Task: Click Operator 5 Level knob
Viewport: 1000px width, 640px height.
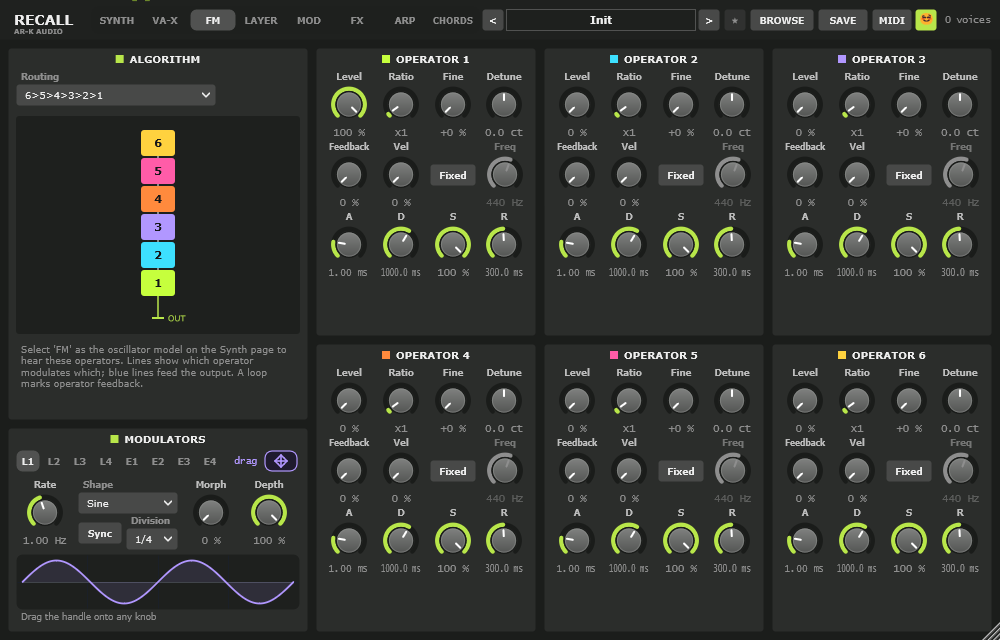Action: pos(577,400)
